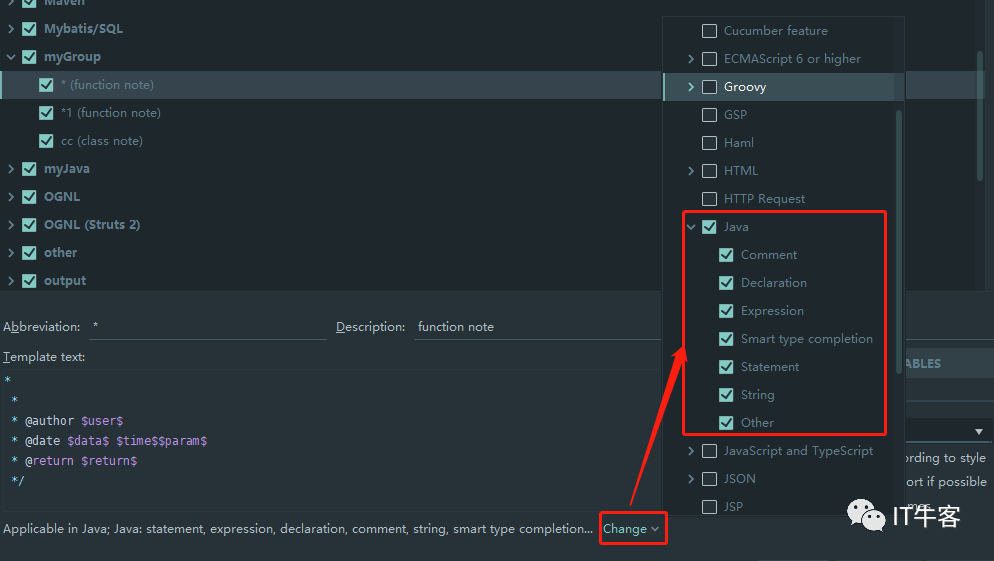Expand the Groovy context node
This screenshot has width=994, height=561.
[691, 87]
